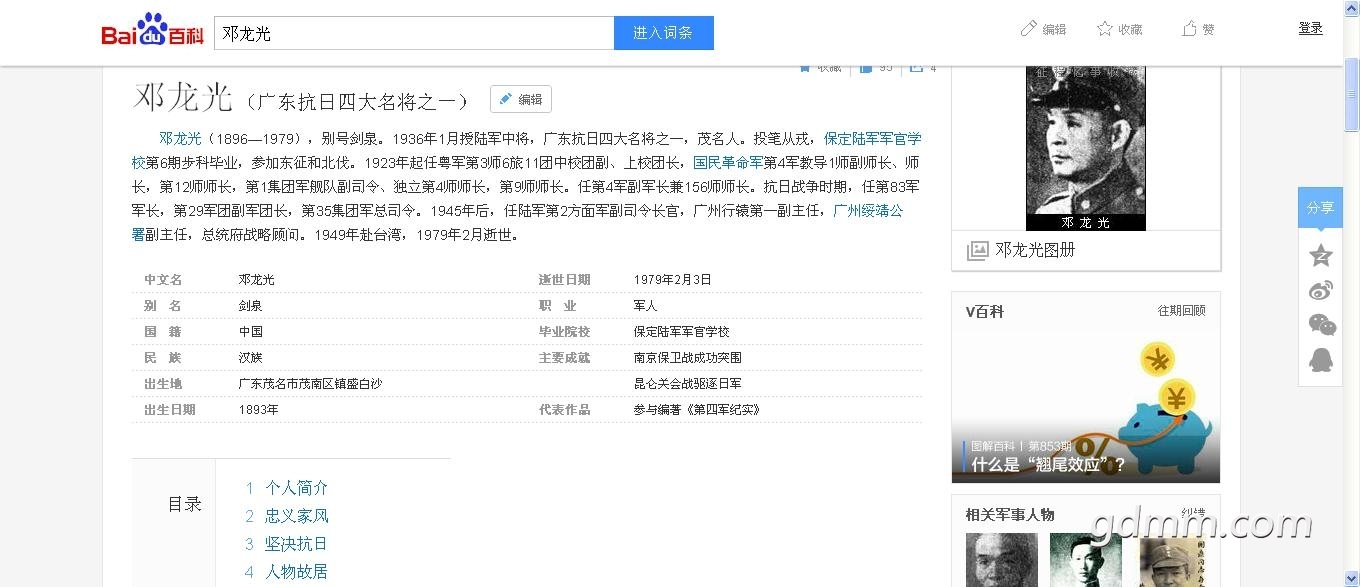Click the 登录 login link

[1310, 28]
